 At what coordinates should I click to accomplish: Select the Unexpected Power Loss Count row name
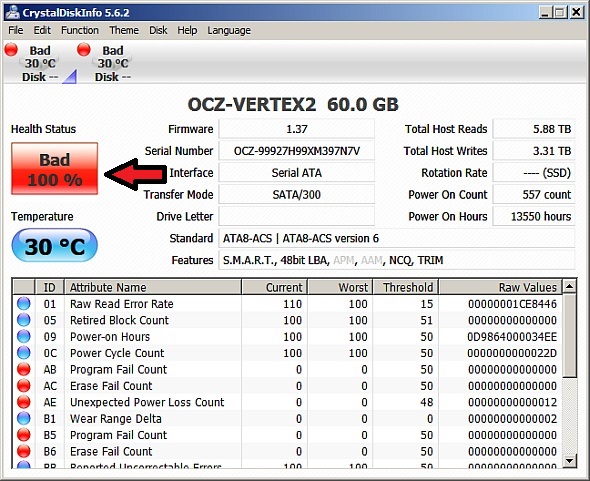147,402
